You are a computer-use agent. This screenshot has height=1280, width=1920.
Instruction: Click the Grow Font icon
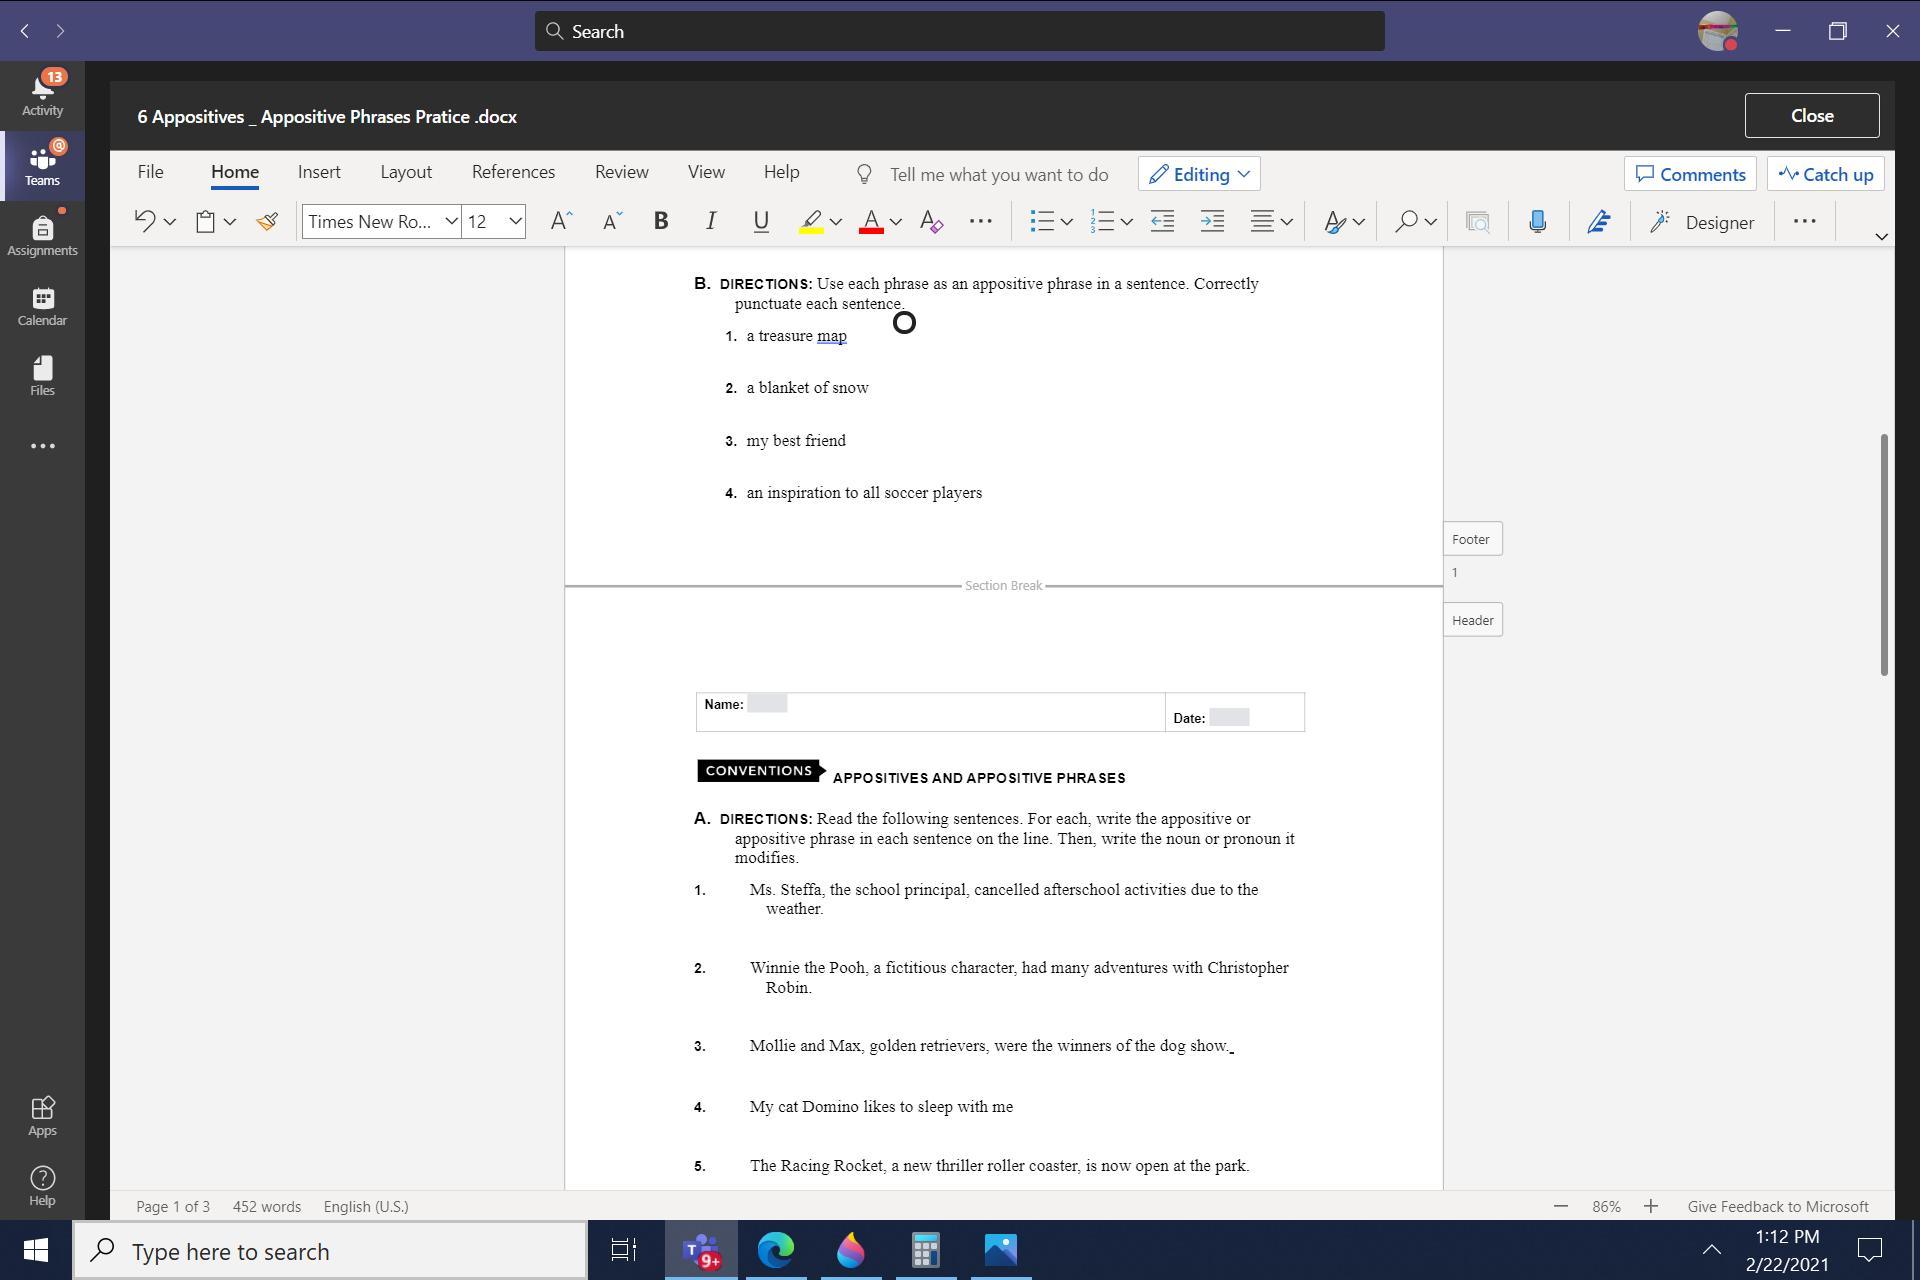pyautogui.click(x=561, y=222)
